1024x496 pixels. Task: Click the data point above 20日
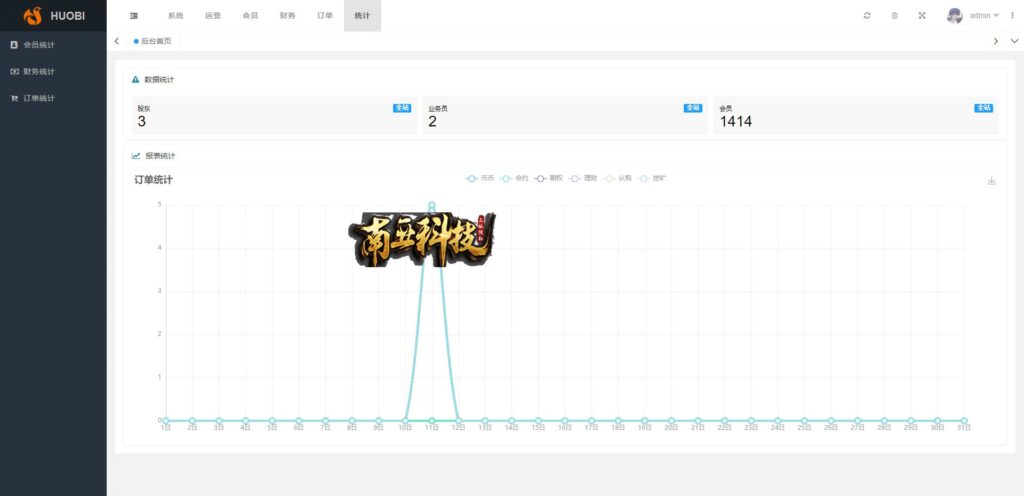pos(671,420)
